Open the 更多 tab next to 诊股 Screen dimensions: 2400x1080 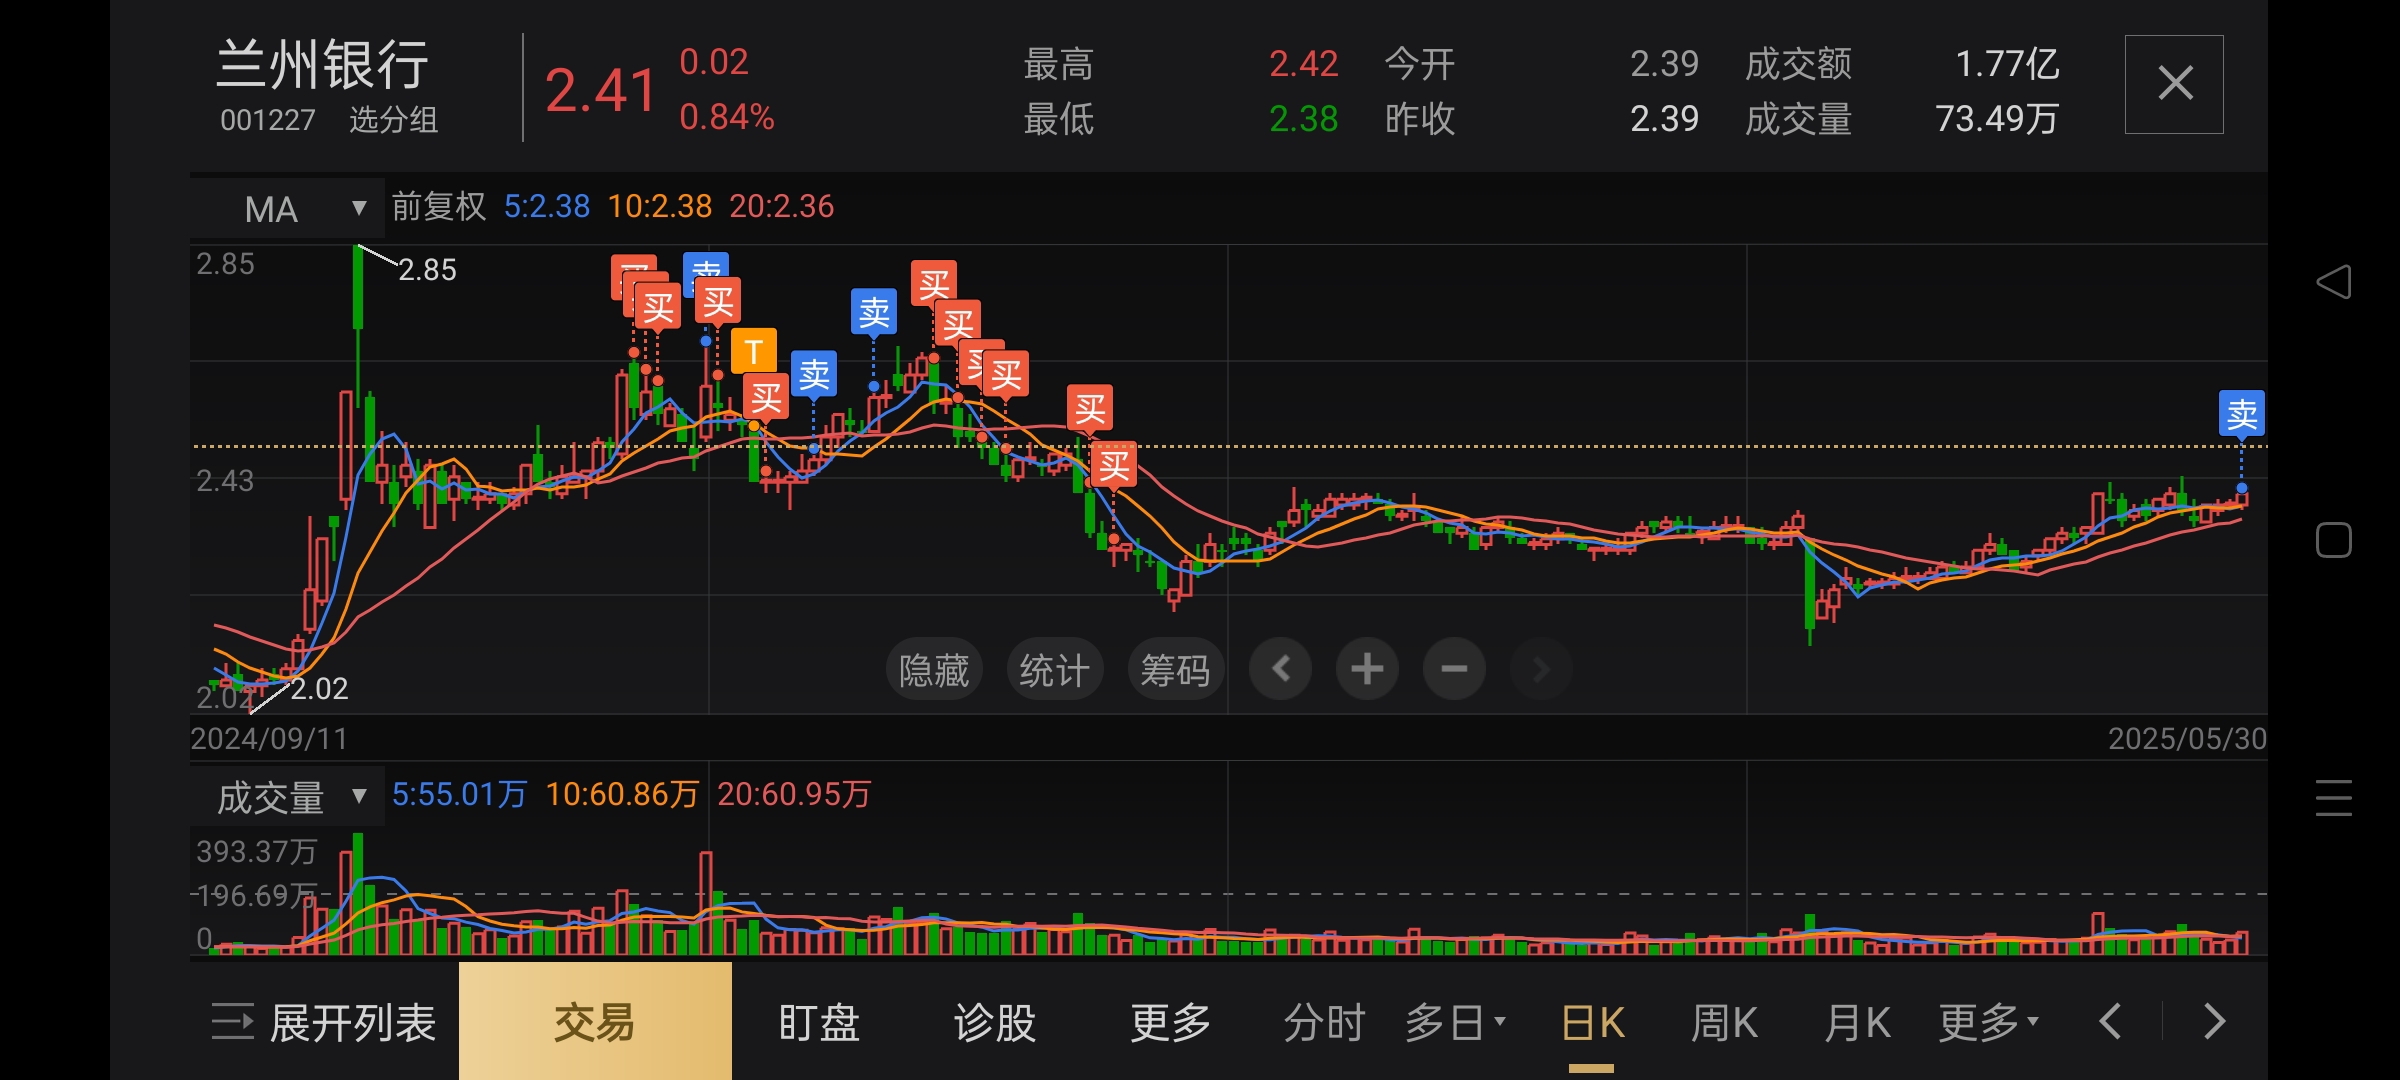point(1171,1023)
